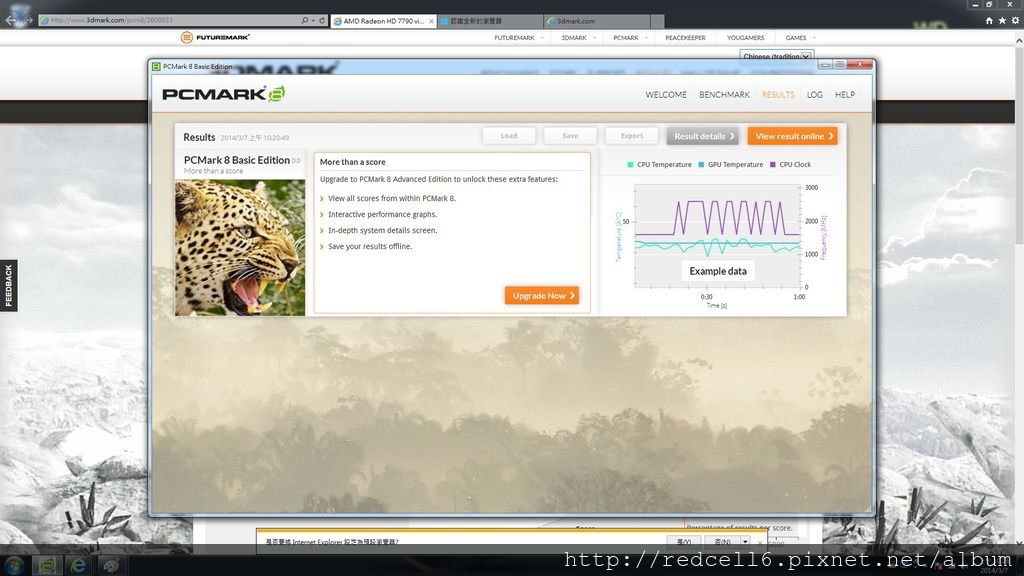Open the browser Tools gear icon
This screenshot has height=576, width=1024.
tap(1015, 21)
